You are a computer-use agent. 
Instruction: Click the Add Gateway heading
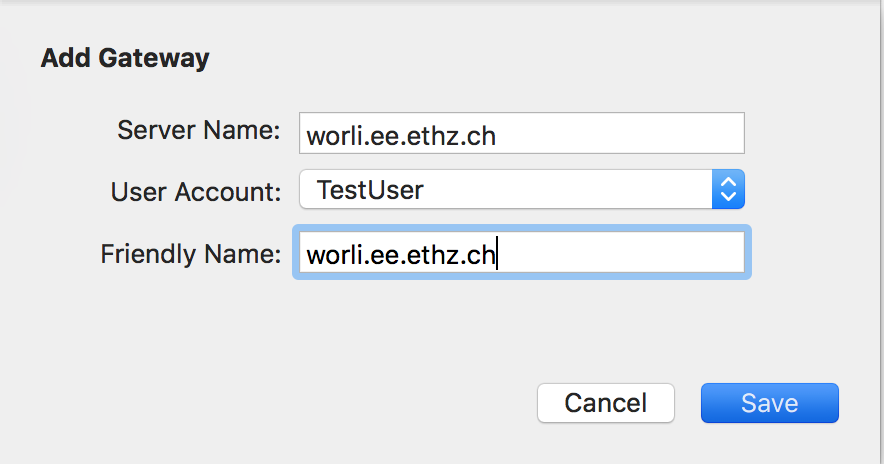(x=125, y=58)
